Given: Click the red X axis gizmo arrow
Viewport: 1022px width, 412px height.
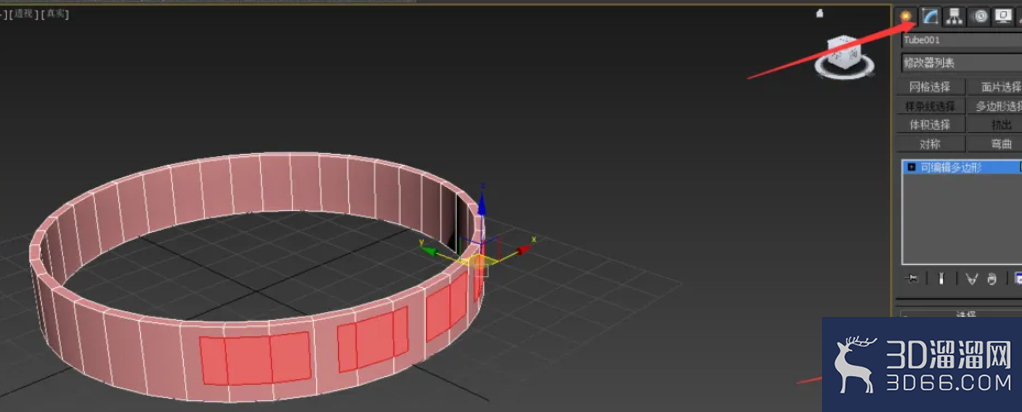Looking at the screenshot, I should click(523, 249).
